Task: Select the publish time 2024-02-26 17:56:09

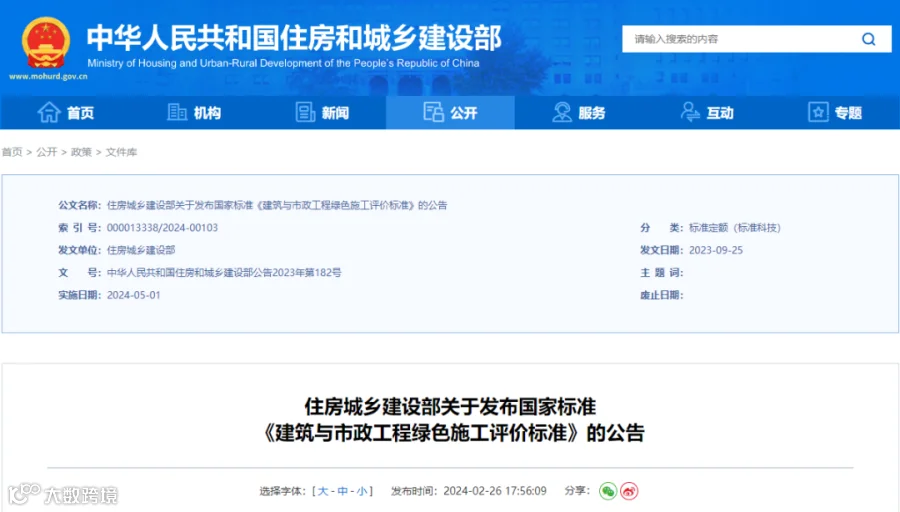Action: [495, 491]
